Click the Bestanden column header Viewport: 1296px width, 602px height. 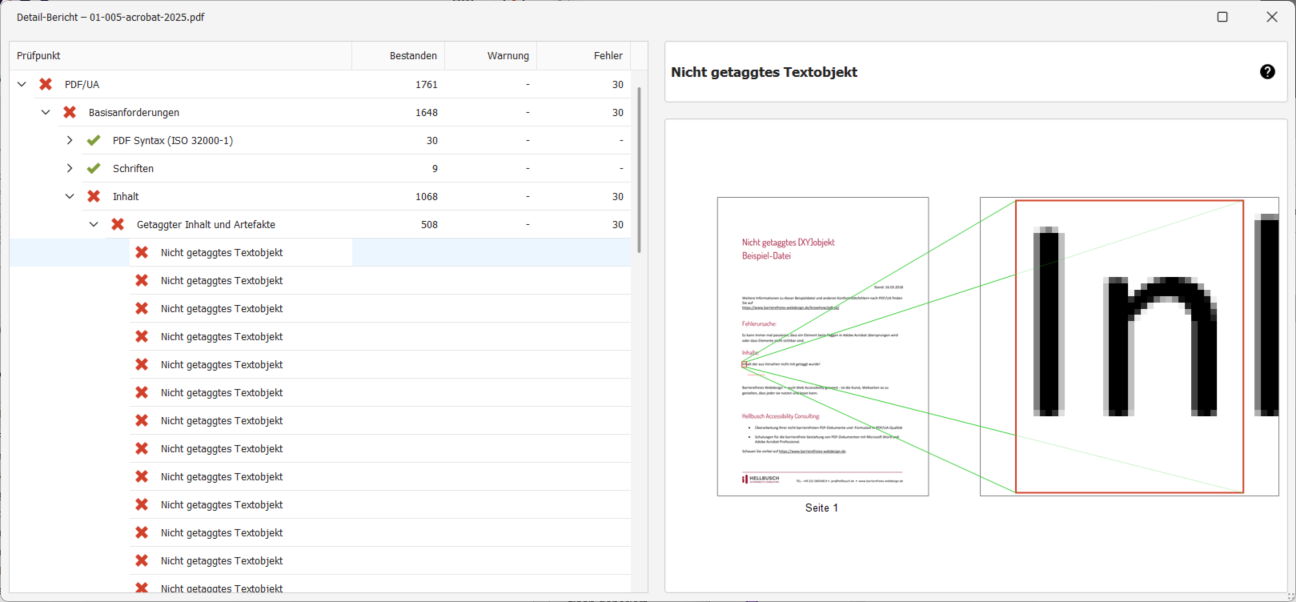coord(398,56)
